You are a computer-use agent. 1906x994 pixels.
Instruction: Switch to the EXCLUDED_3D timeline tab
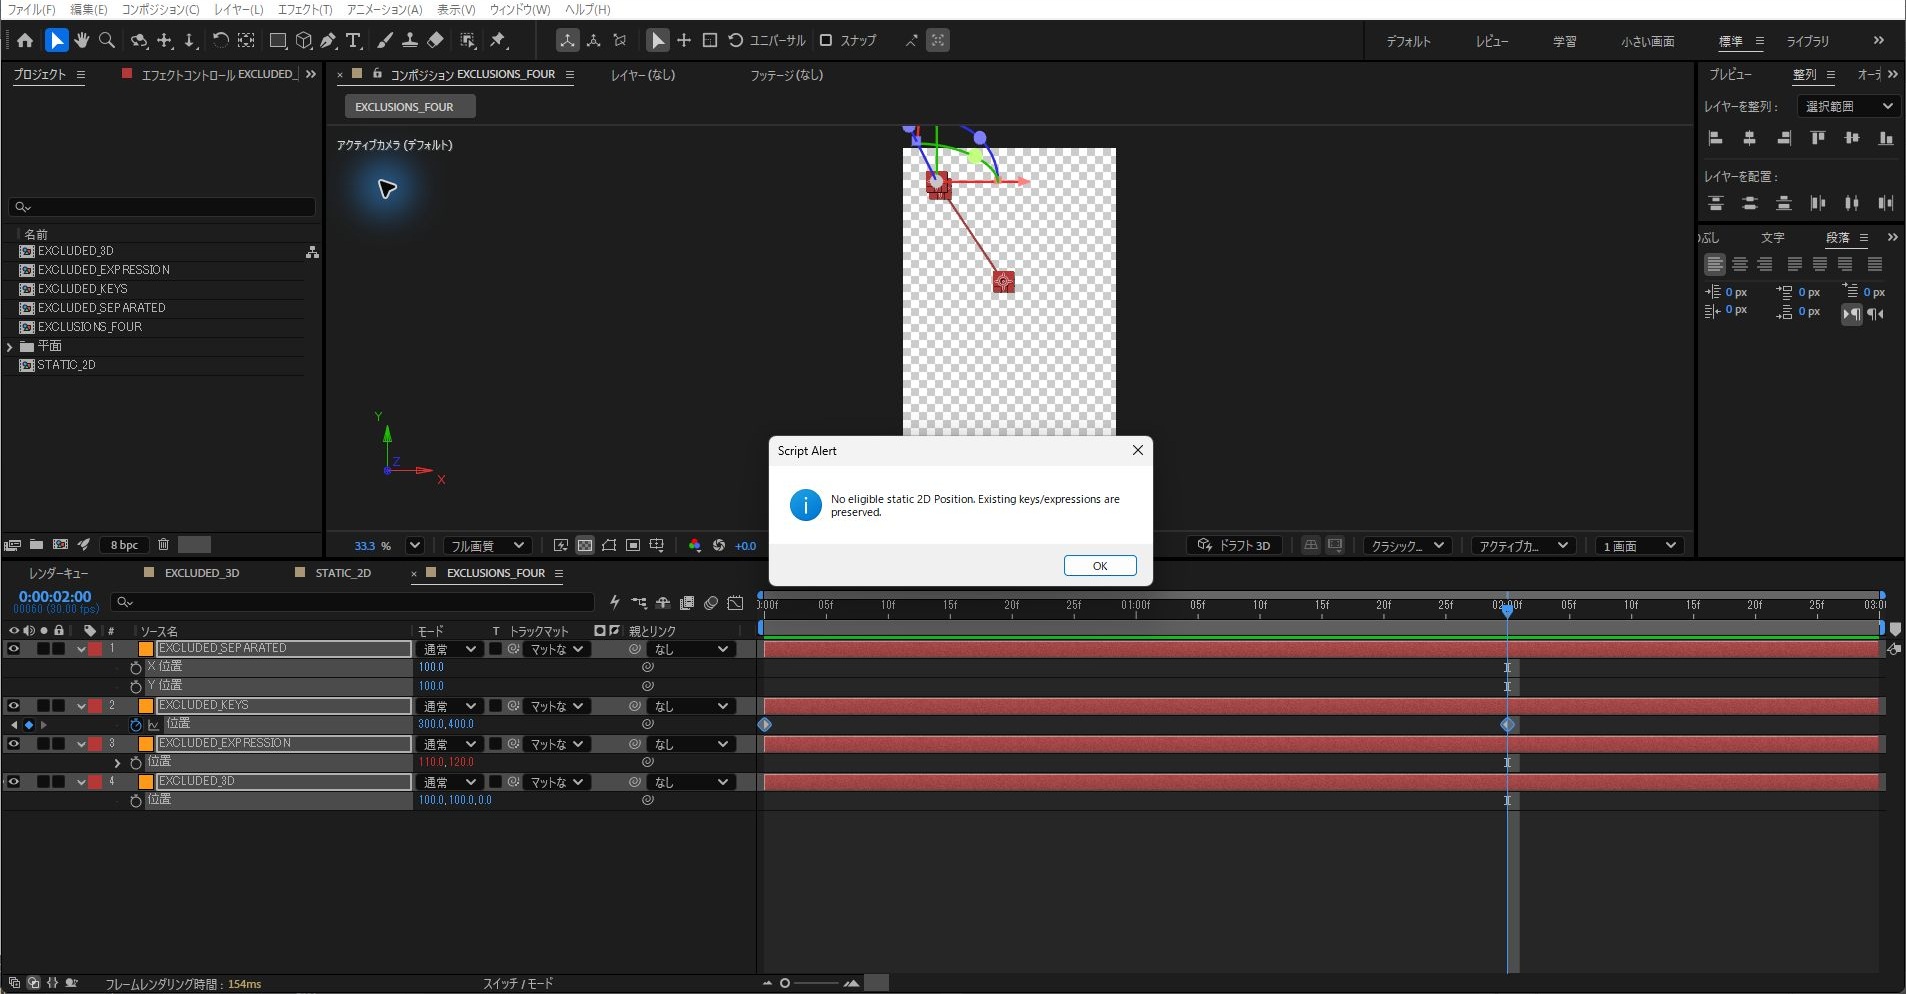click(x=201, y=573)
